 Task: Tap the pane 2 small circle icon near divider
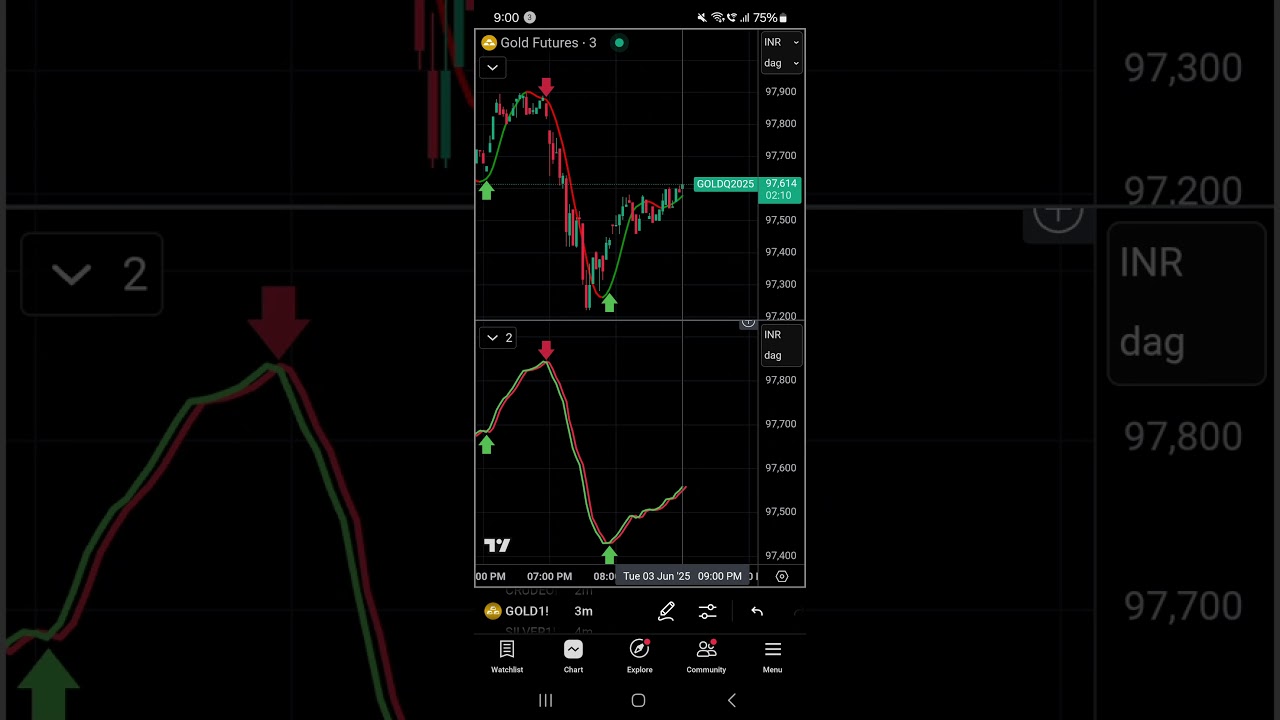coord(748,322)
